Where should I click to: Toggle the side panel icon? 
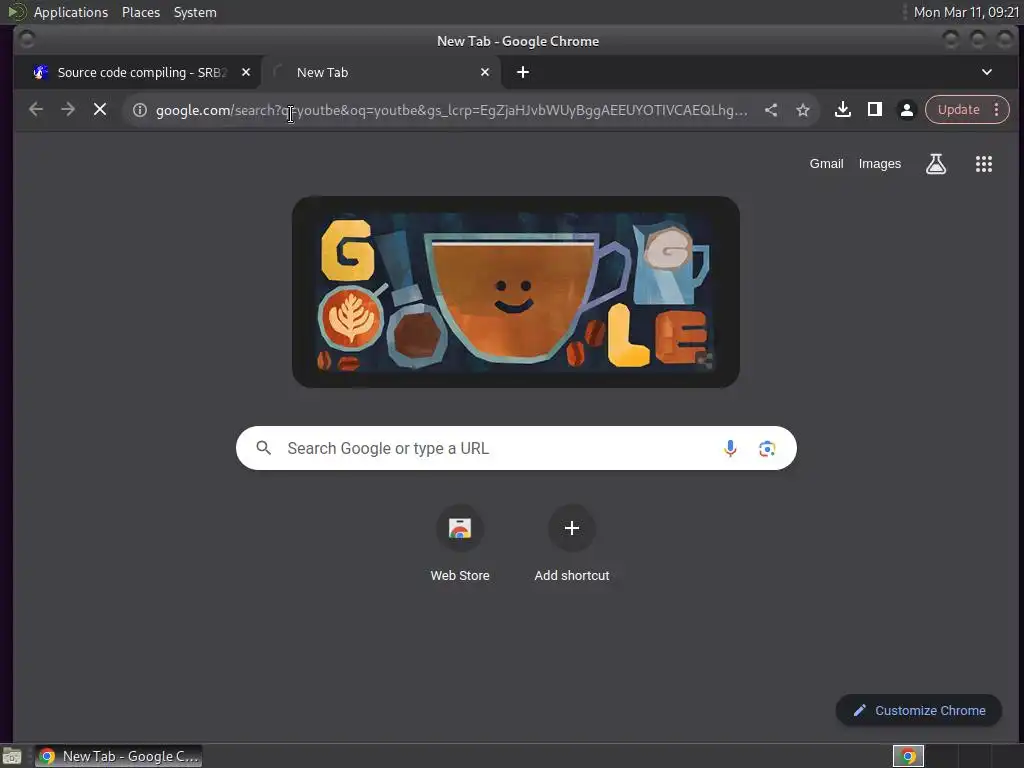pos(875,110)
